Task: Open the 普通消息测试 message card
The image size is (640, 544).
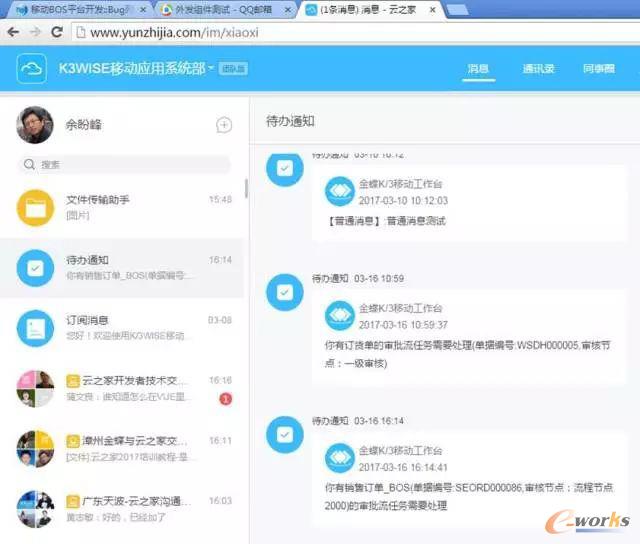Action: tap(469, 203)
